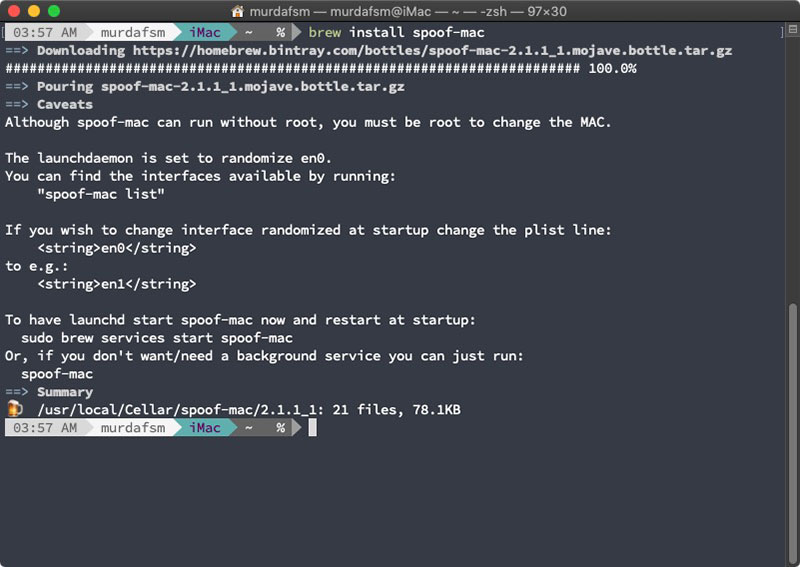Click the split pane icon at top right

tap(780, 32)
